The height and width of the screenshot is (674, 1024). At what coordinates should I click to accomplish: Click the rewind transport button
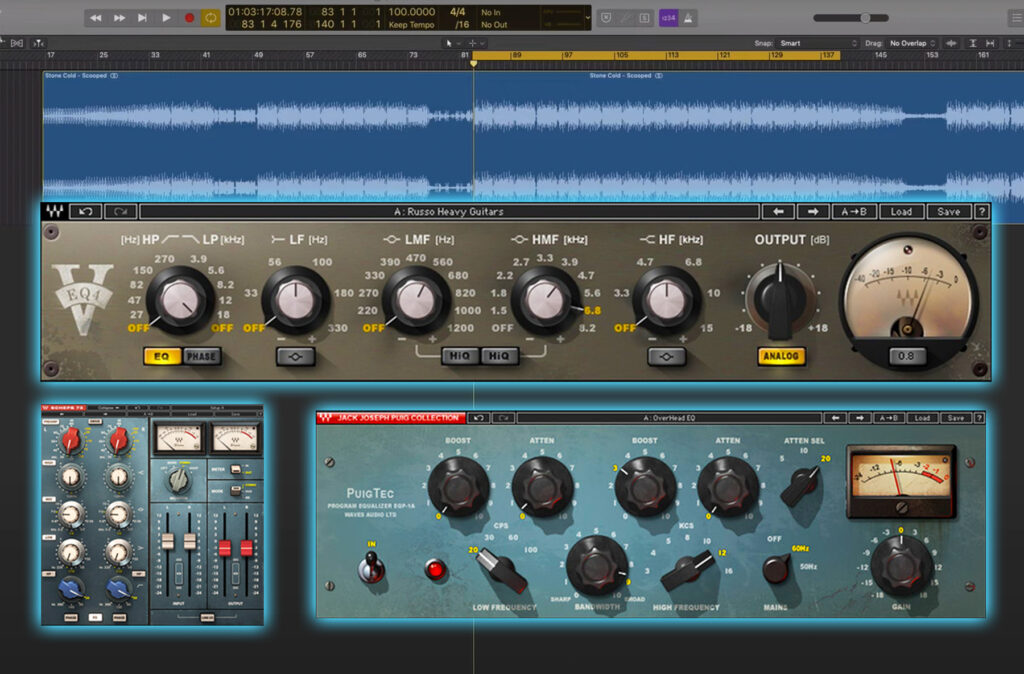(x=96, y=18)
